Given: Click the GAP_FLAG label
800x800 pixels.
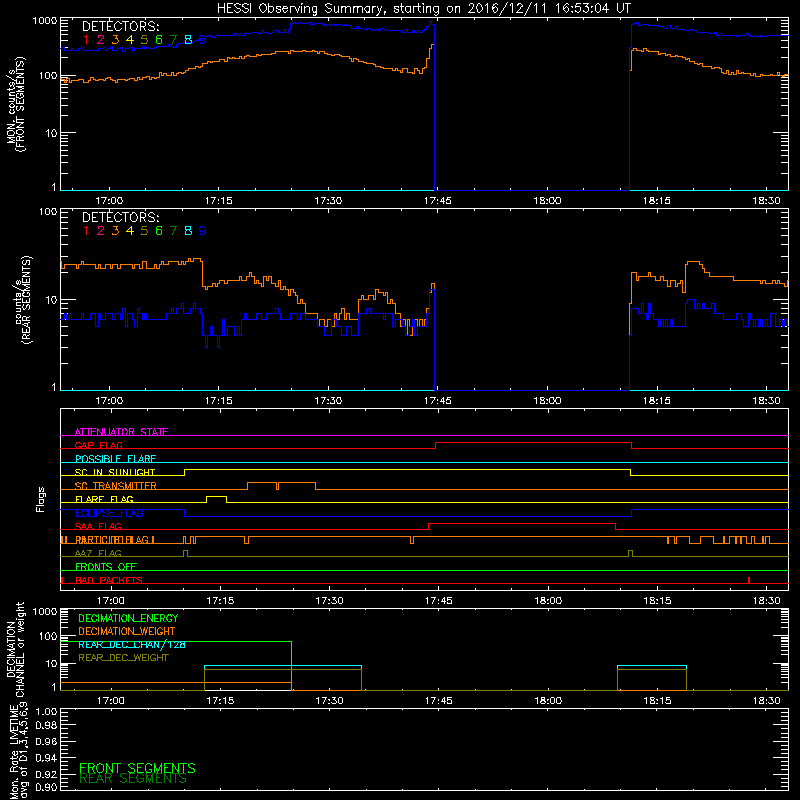Looking at the screenshot, I should point(98,445).
